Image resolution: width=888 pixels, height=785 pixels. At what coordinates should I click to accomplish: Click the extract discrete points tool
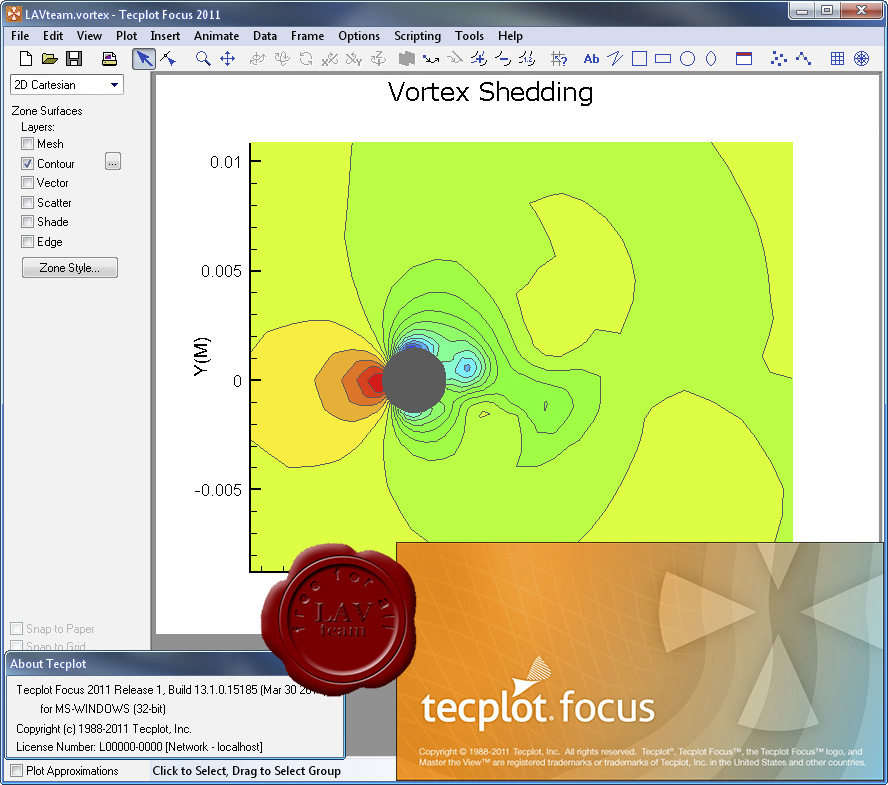click(x=779, y=58)
